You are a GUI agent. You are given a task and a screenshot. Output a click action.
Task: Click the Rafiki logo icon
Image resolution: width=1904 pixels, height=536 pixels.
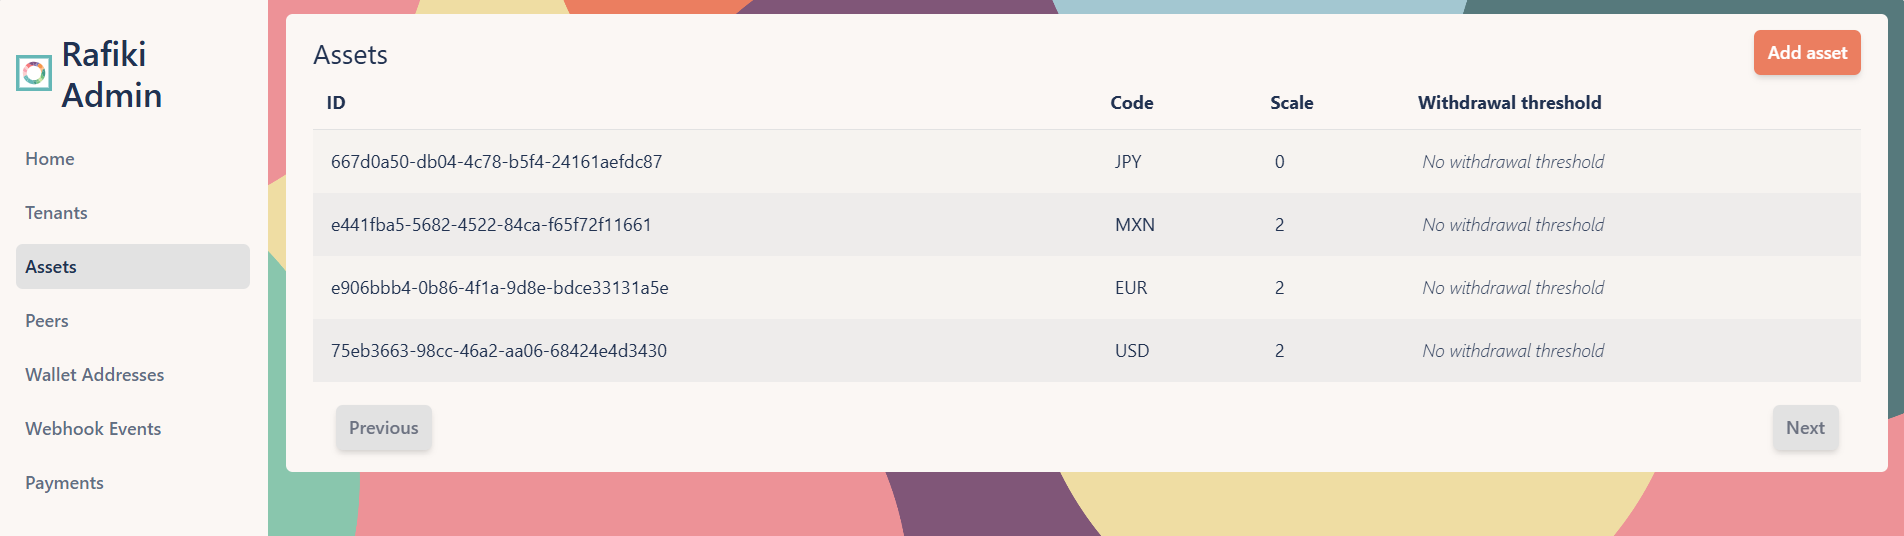click(34, 73)
